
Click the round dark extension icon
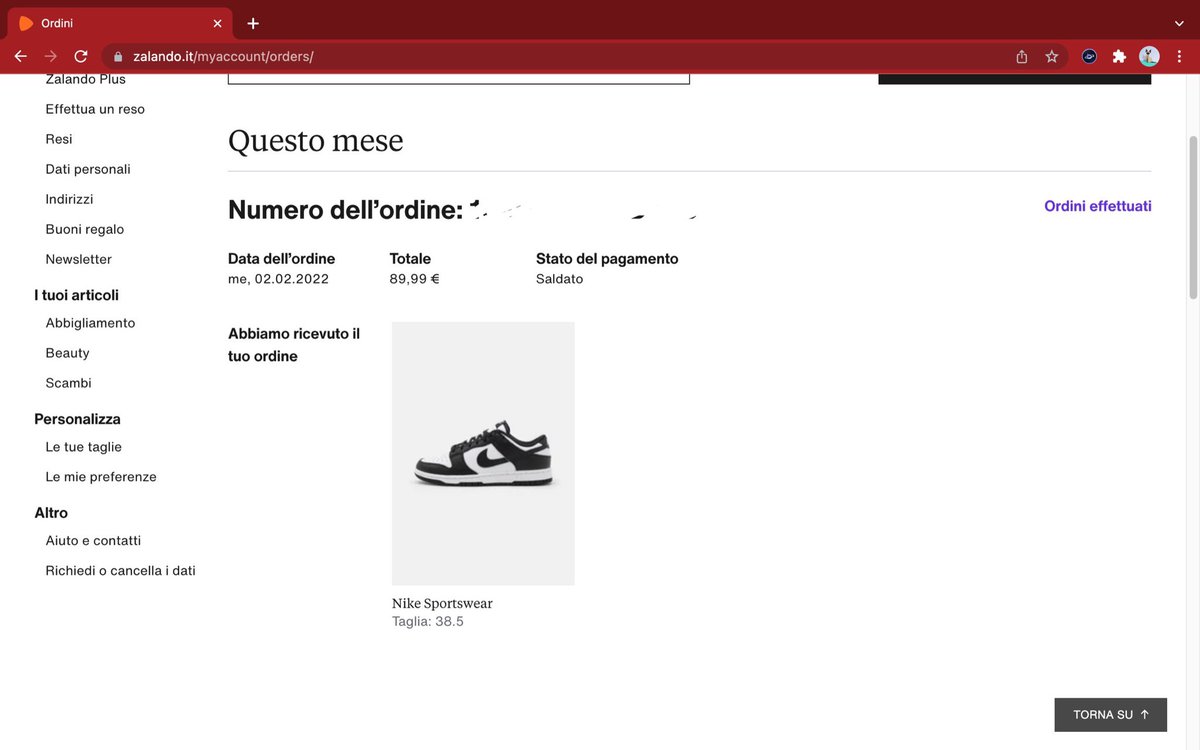[x=1089, y=57]
